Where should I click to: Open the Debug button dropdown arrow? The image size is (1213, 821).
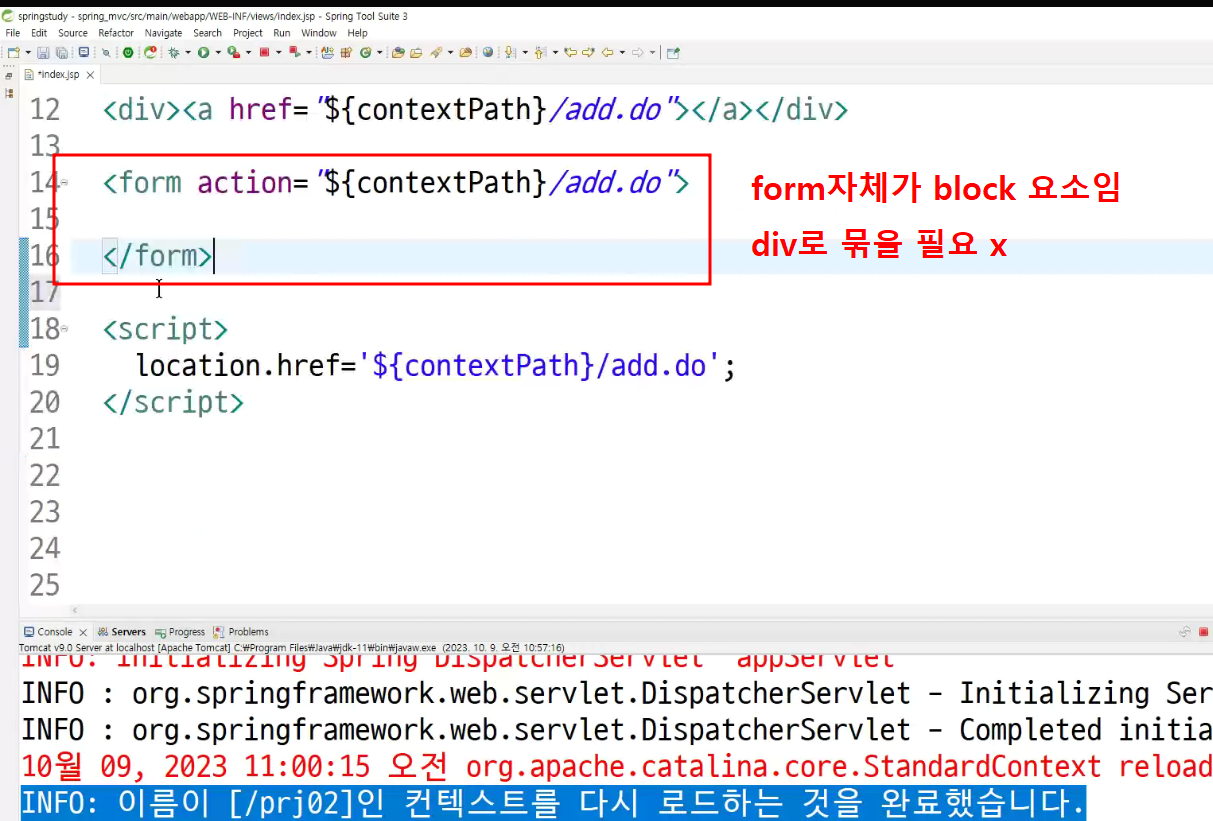coord(188,52)
